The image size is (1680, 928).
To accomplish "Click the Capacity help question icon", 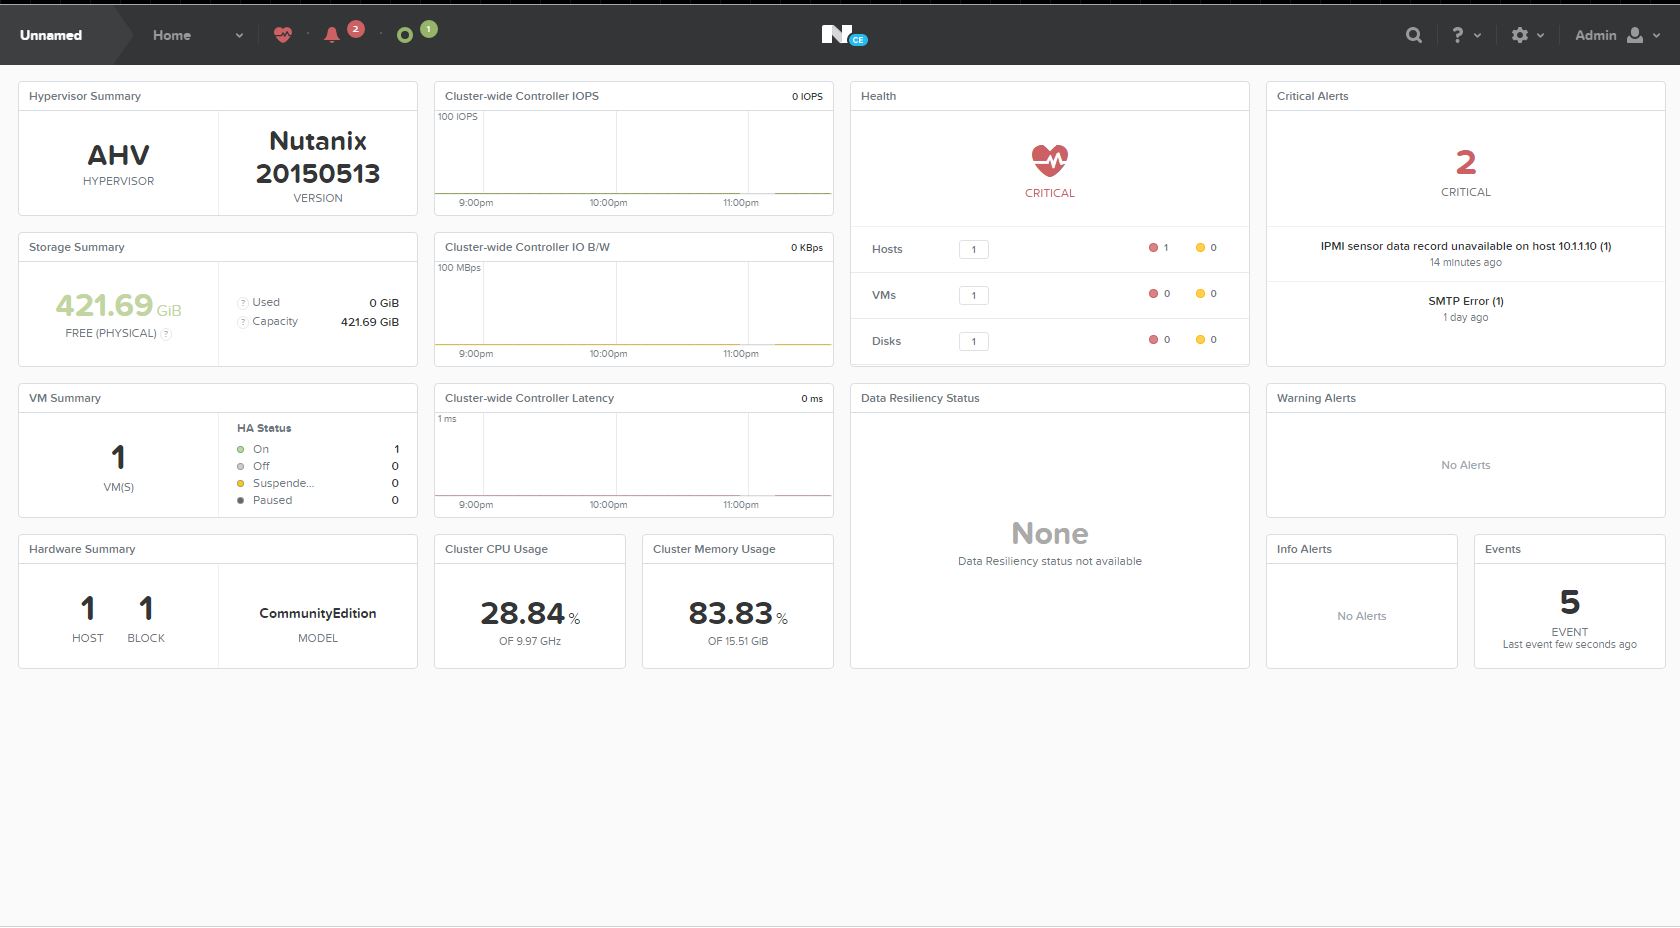I will [242, 321].
